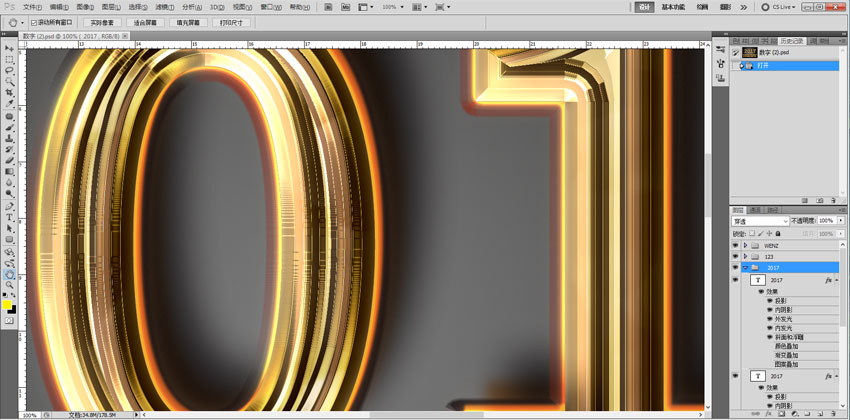The height and width of the screenshot is (420, 850).
Task: Select the Eyedropper tool
Action: (9, 104)
